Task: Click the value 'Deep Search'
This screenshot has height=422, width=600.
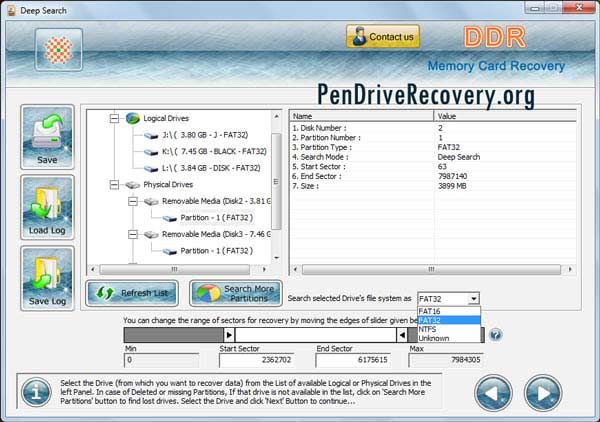Action: 459,157
